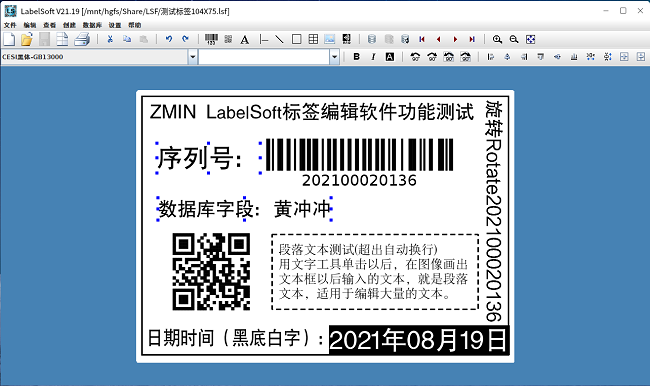The image size is (650, 386).
Task: Select the rotated 旋转Rotate text
Action: tap(494, 211)
